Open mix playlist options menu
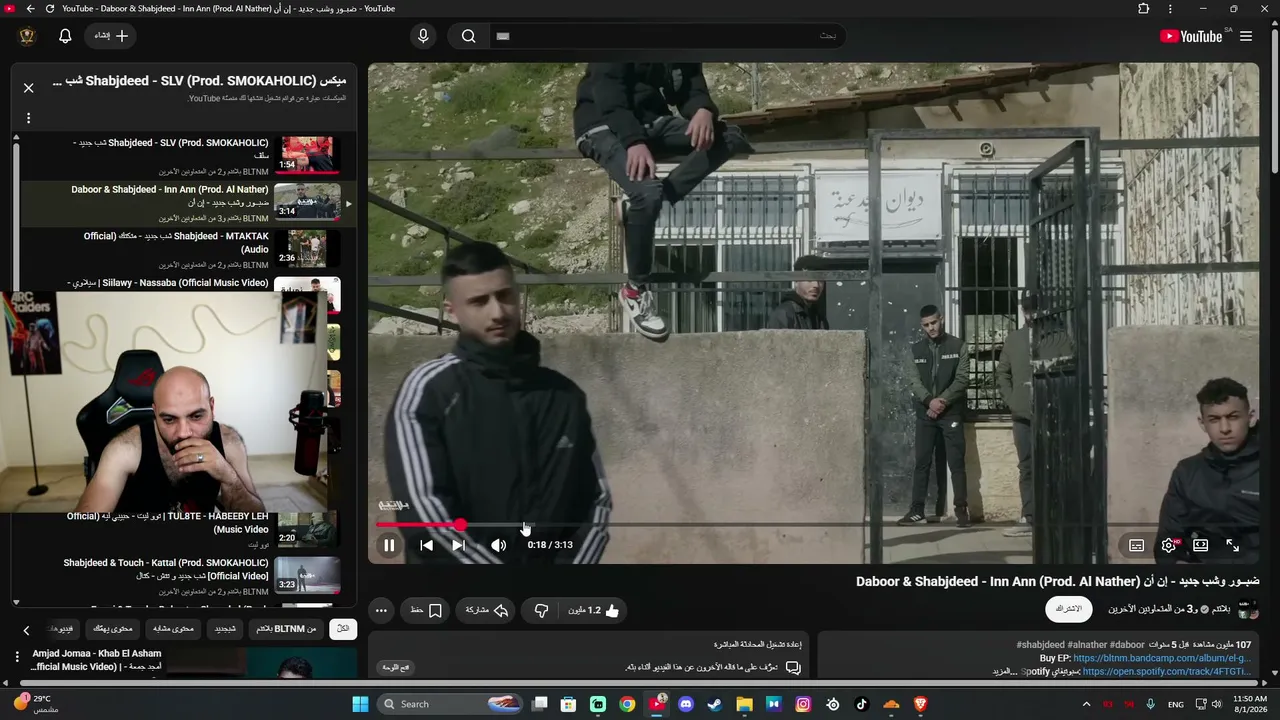 pyautogui.click(x=28, y=118)
